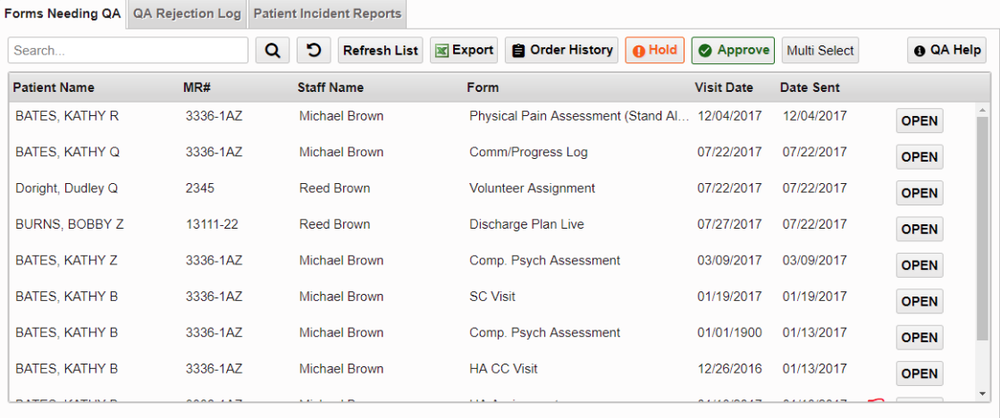Select the Forms Needing QA tab
The height and width of the screenshot is (418, 1000).
(62, 14)
